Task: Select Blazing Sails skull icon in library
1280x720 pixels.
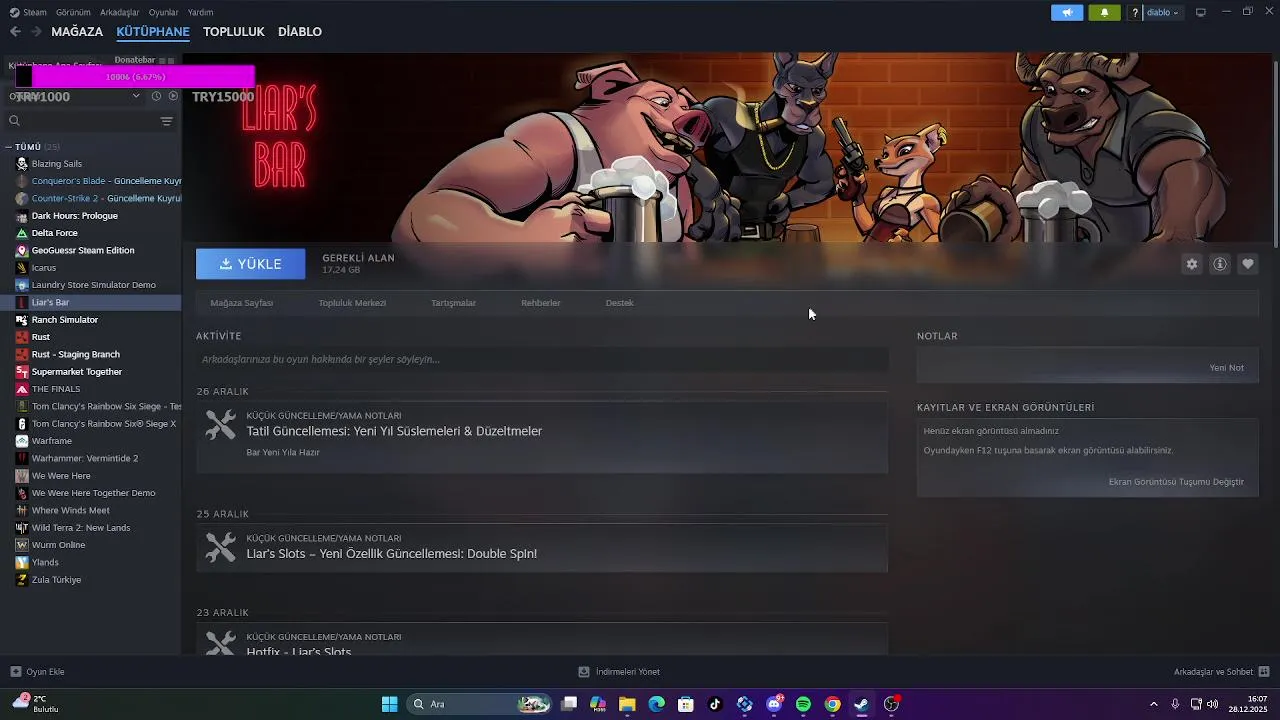Action: point(22,164)
